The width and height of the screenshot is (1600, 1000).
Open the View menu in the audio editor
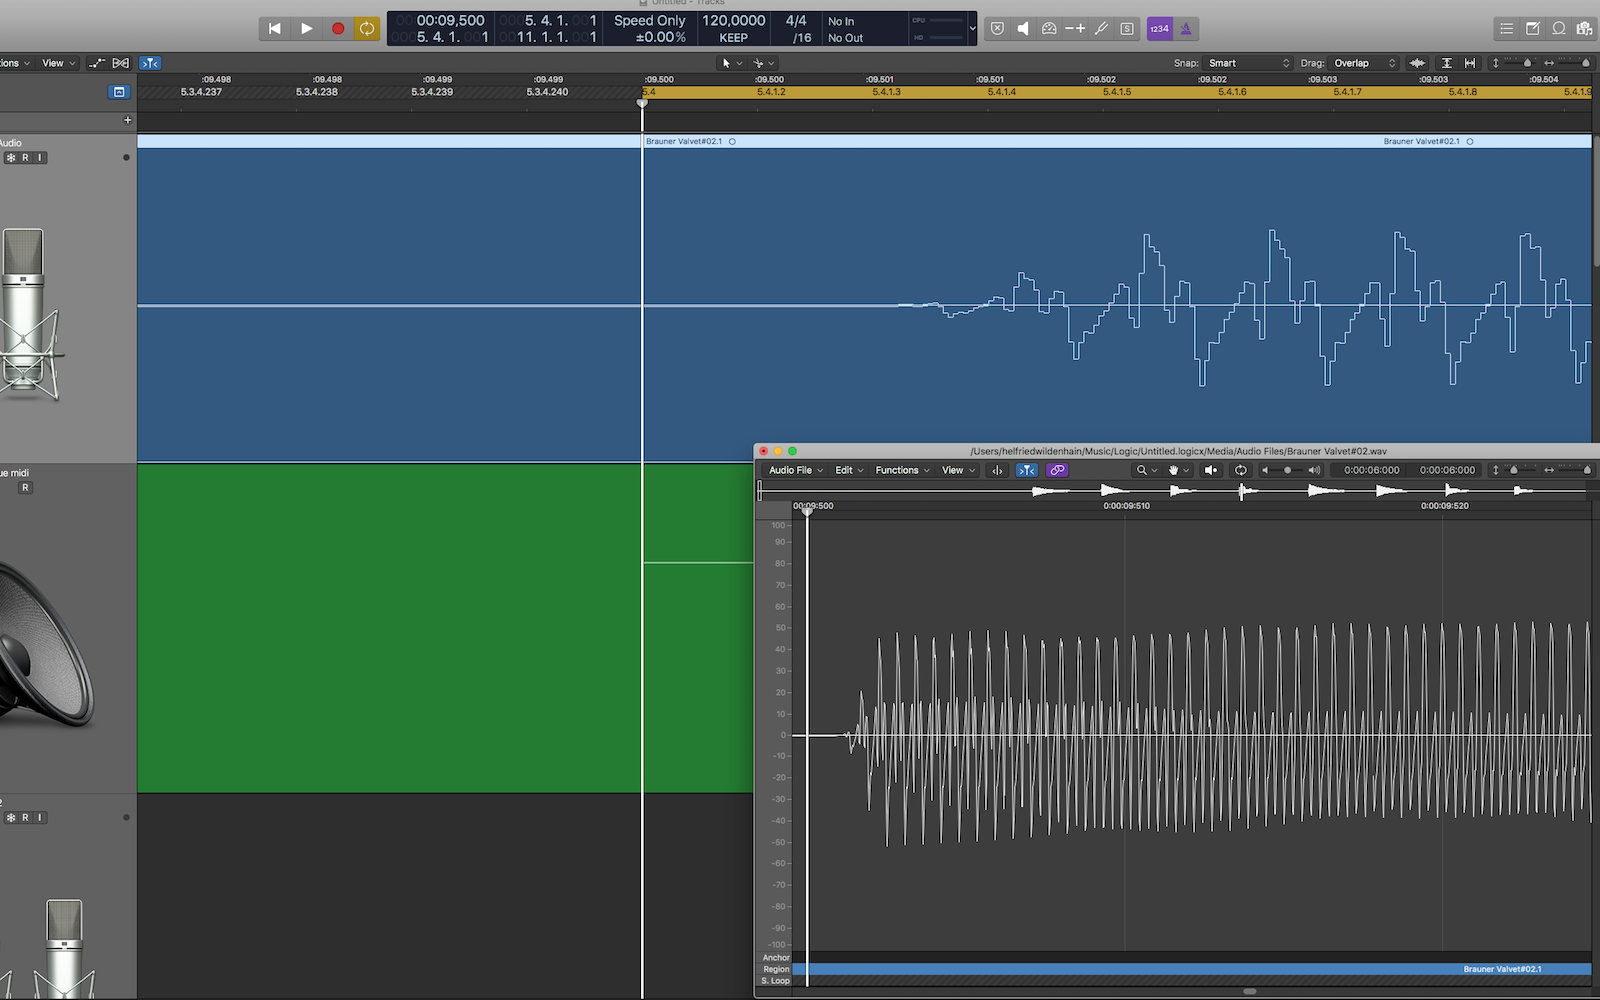pos(958,470)
